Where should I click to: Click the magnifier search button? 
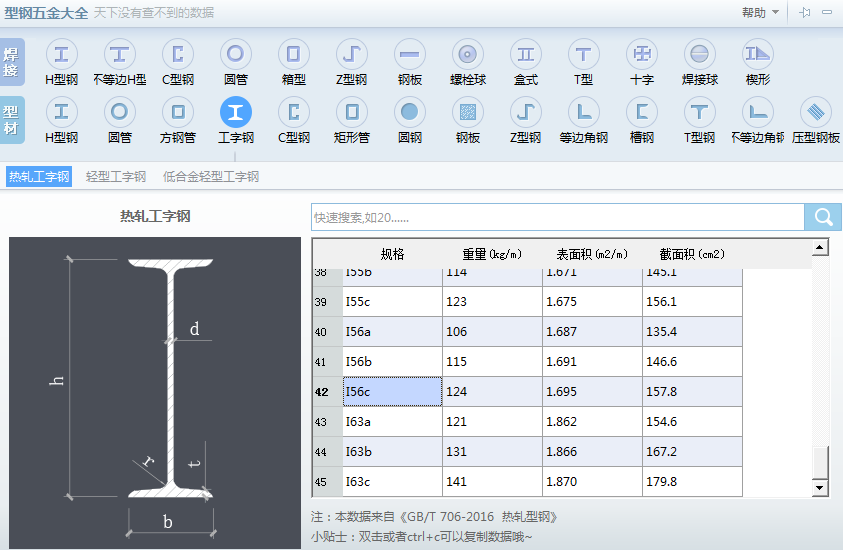[823, 217]
